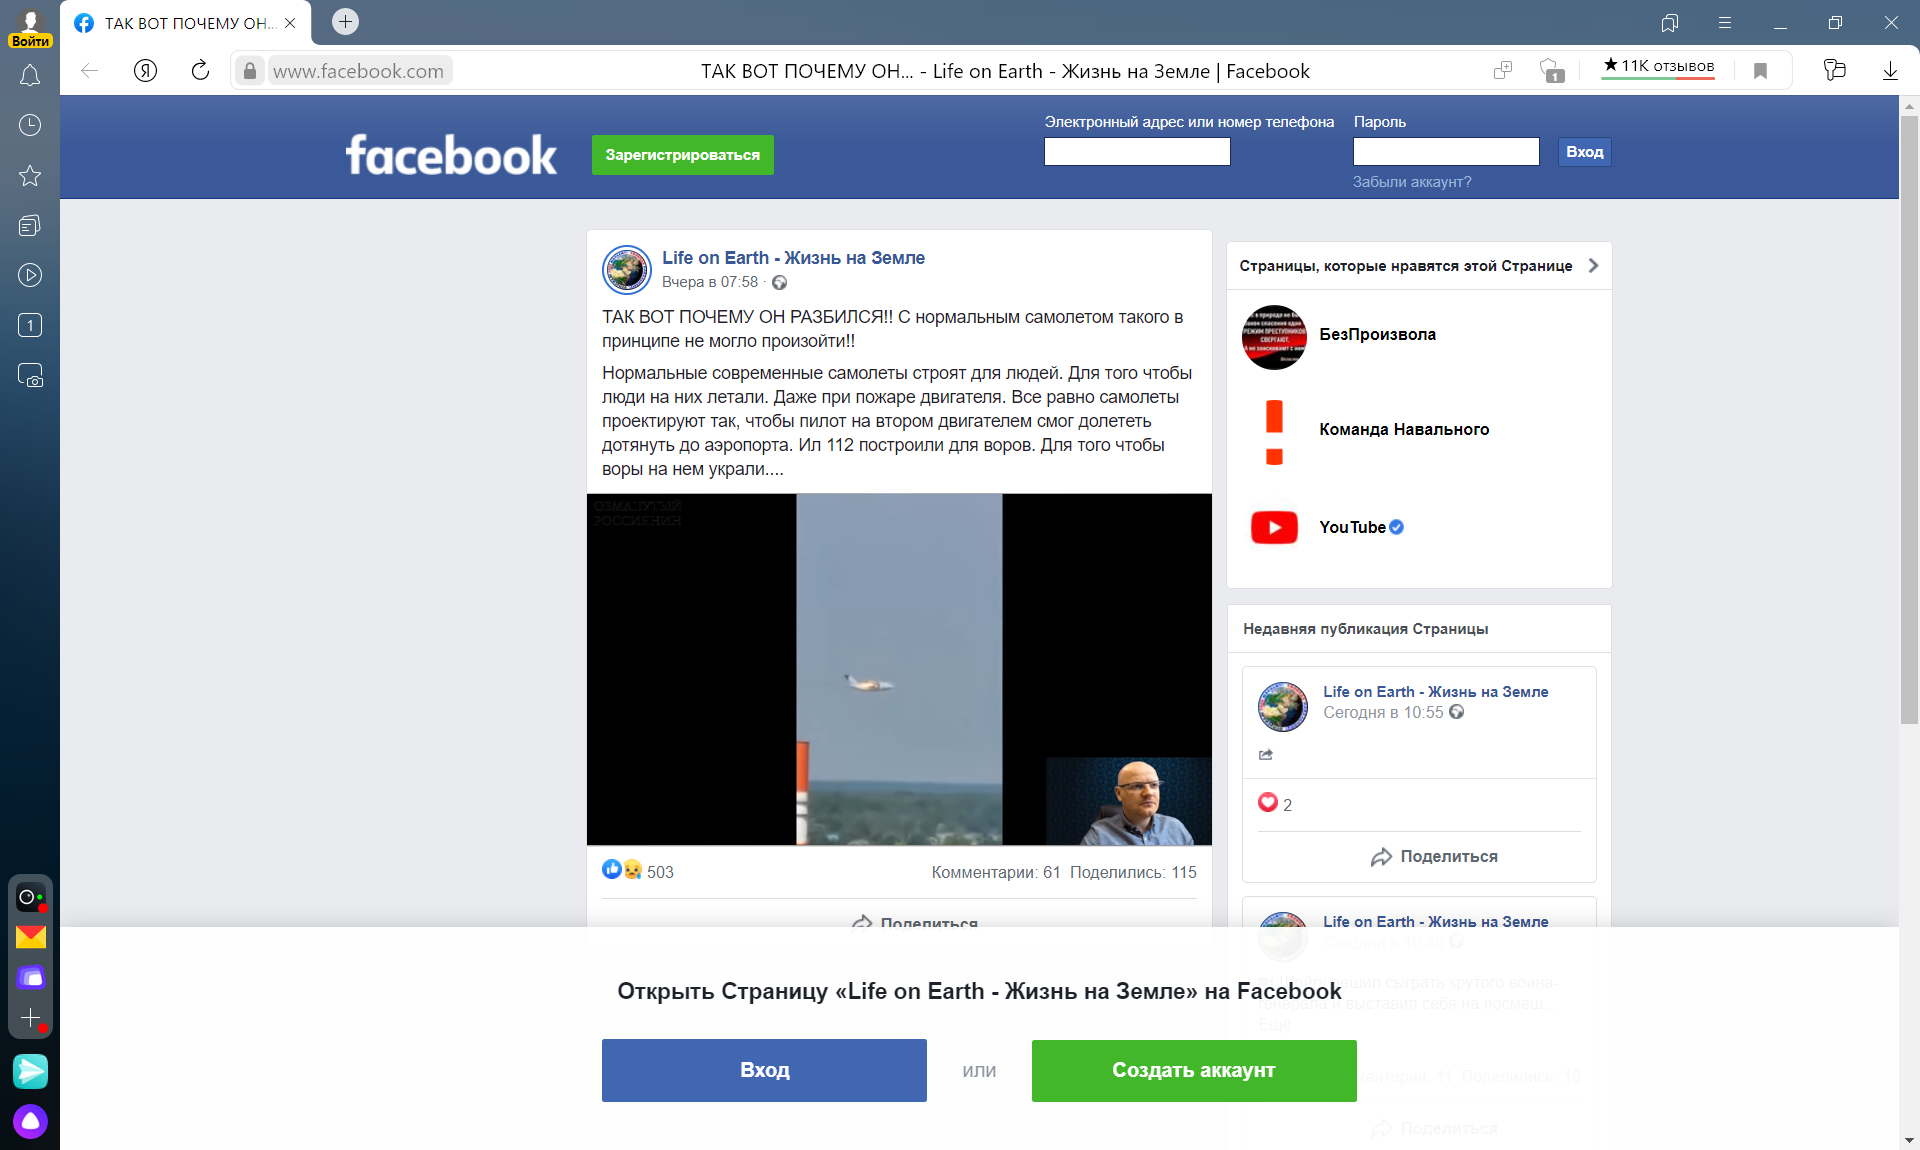Viewport: 1920px width, 1150px height.
Task: Open Забыли аккаунт? link
Action: (1412, 182)
